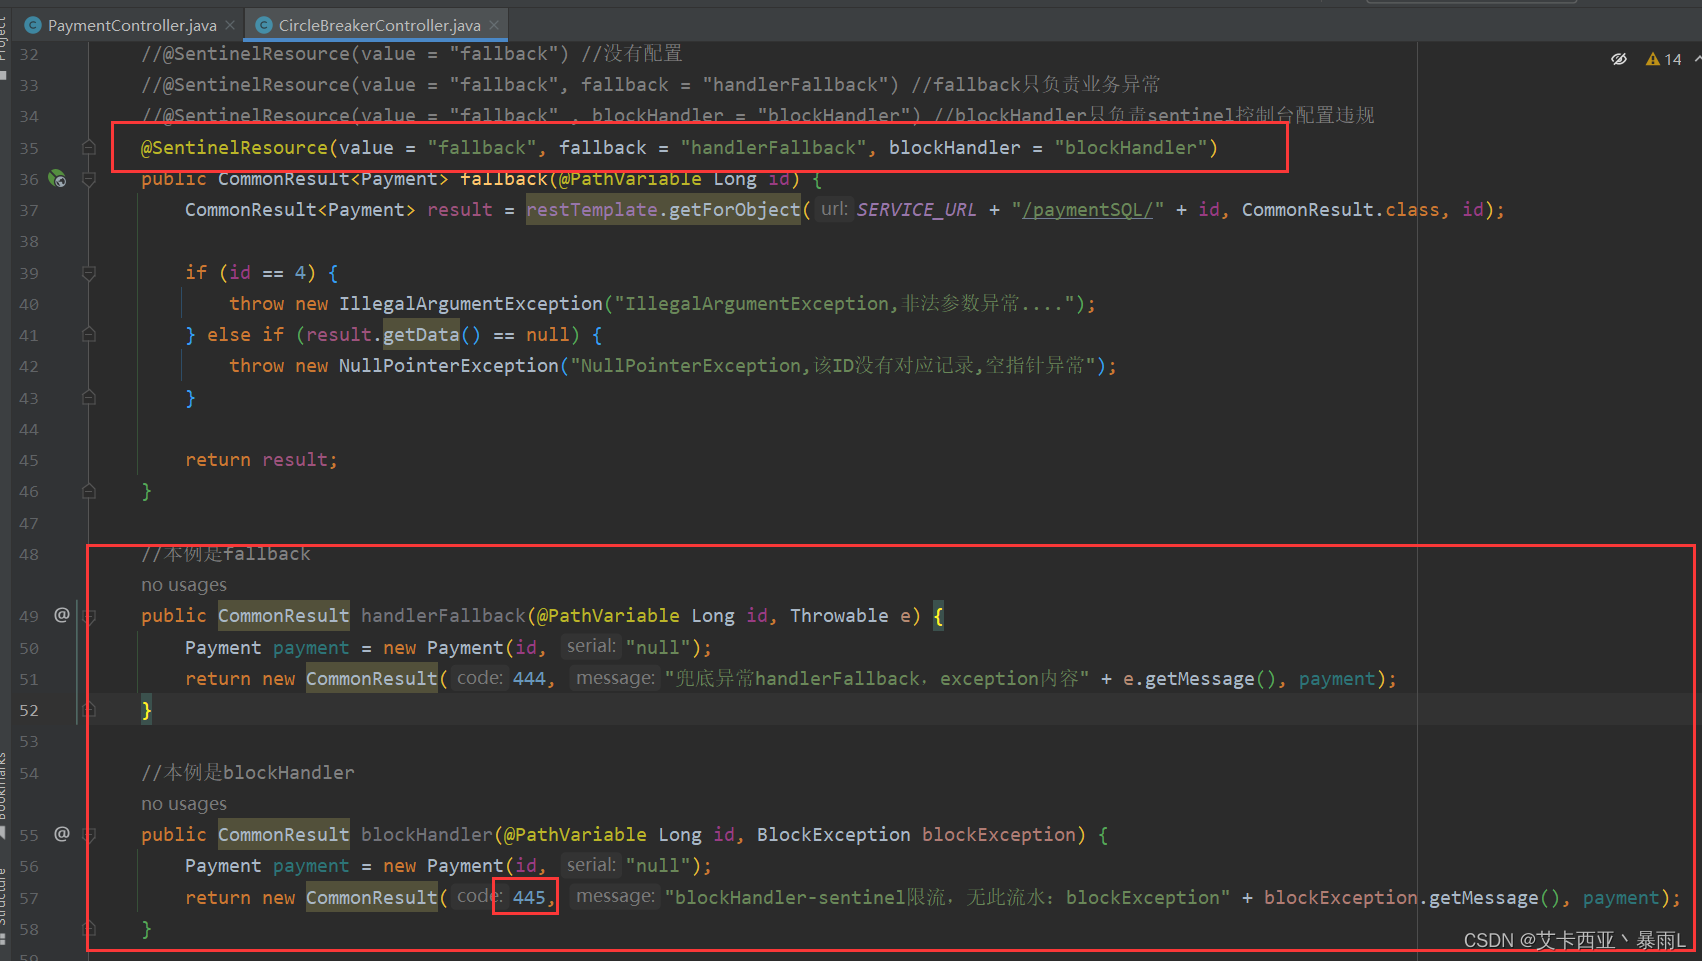Screen dimensions: 1702x961
Task: Click 'return result;' on line 45
Action: (x=261, y=460)
